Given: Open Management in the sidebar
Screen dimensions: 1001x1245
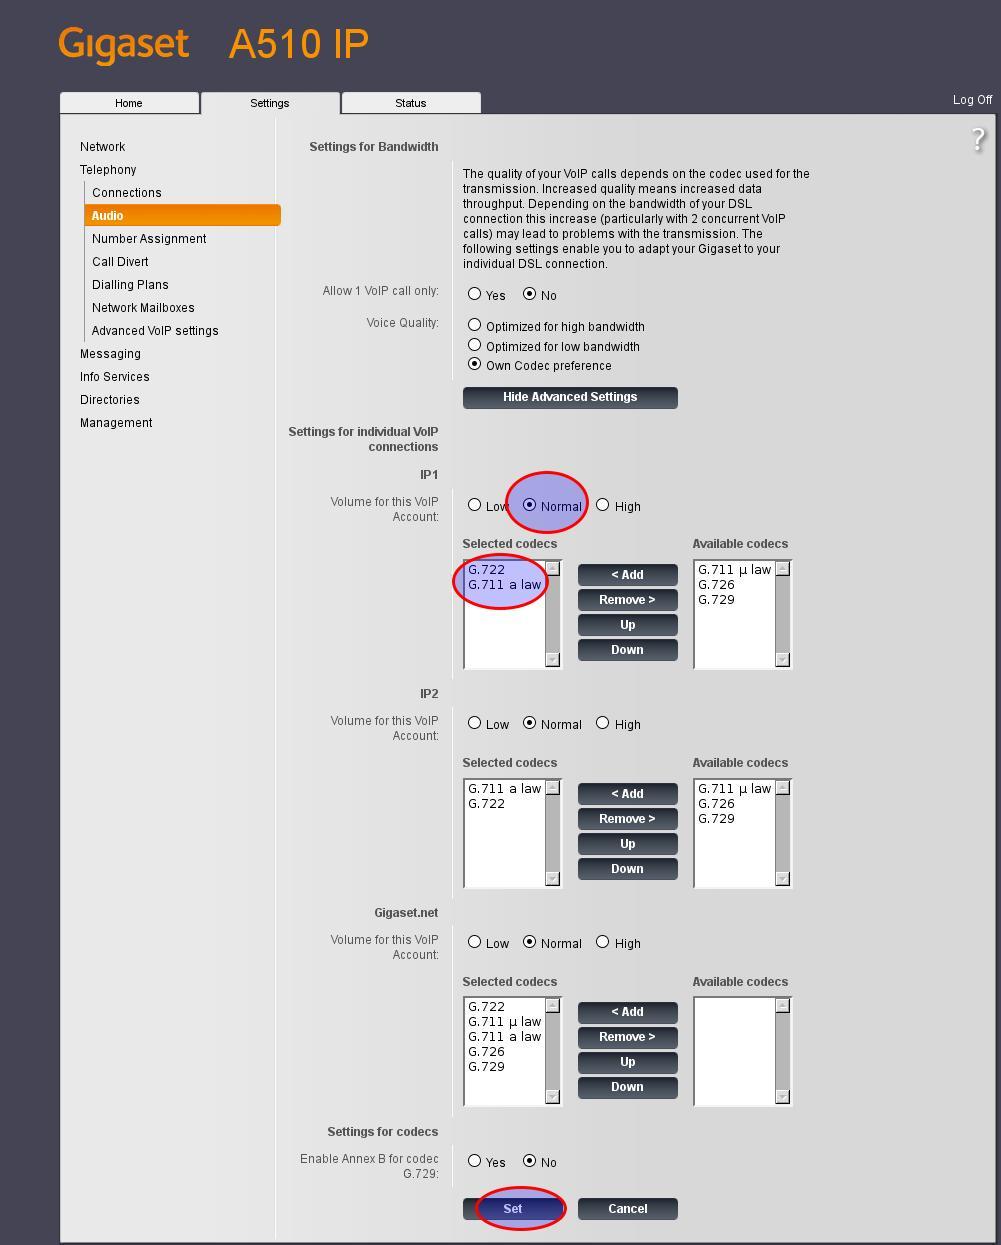Looking at the screenshot, I should click(116, 423).
